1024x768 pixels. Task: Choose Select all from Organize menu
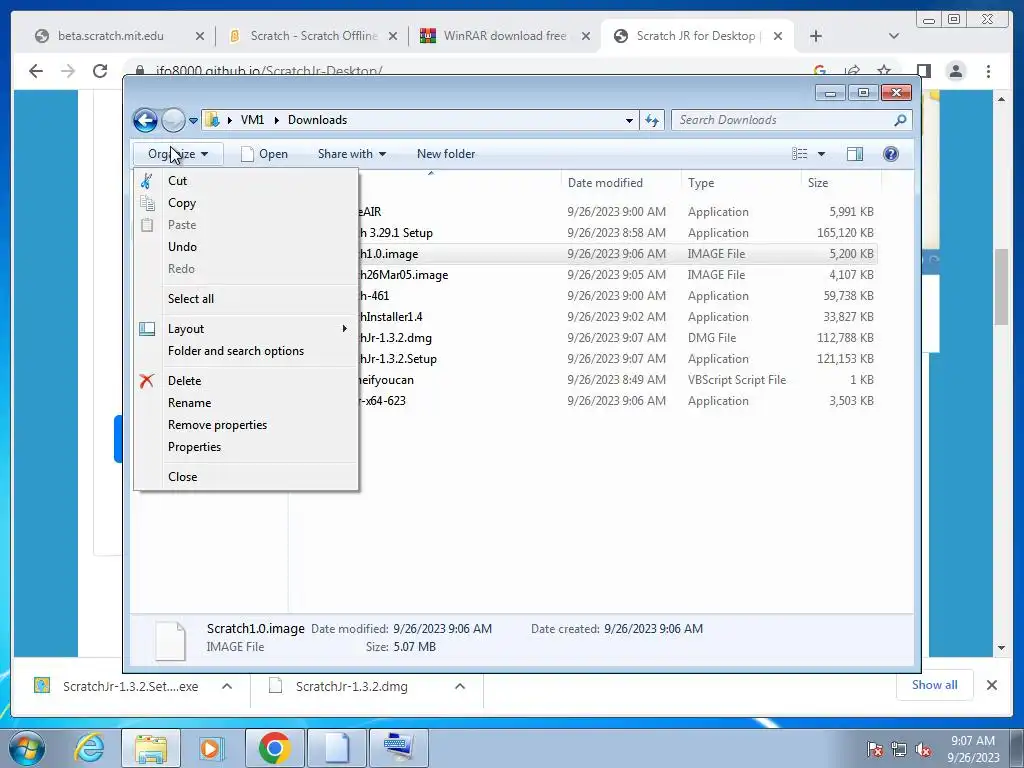pos(246,299)
